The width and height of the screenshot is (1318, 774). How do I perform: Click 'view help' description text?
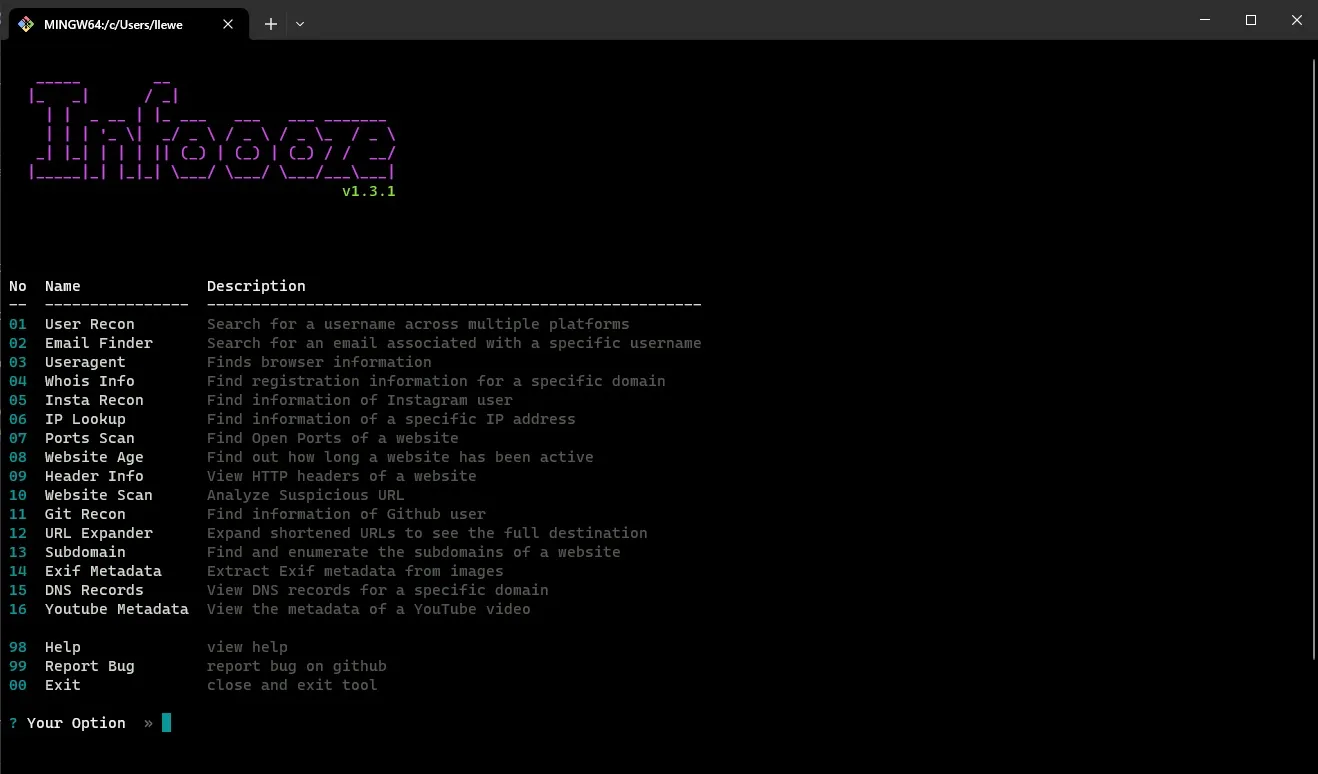tap(247, 647)
